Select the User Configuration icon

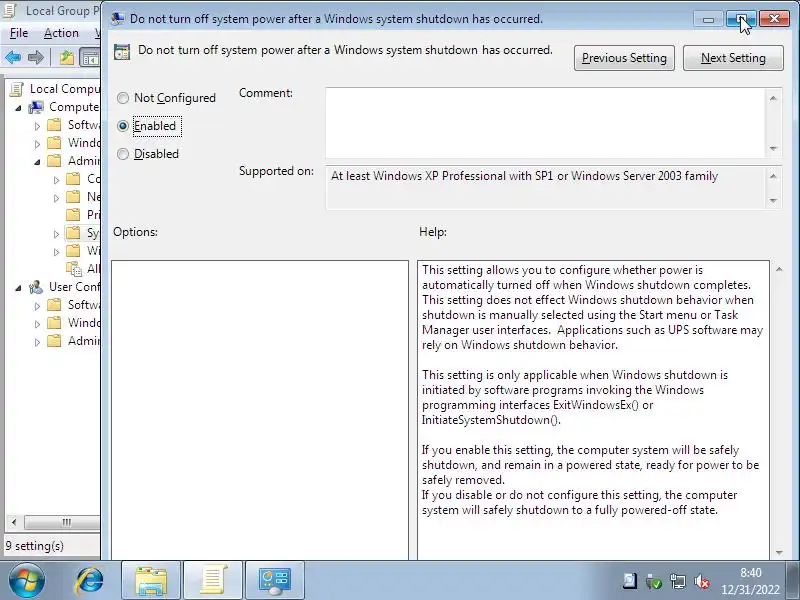point(36,287)
